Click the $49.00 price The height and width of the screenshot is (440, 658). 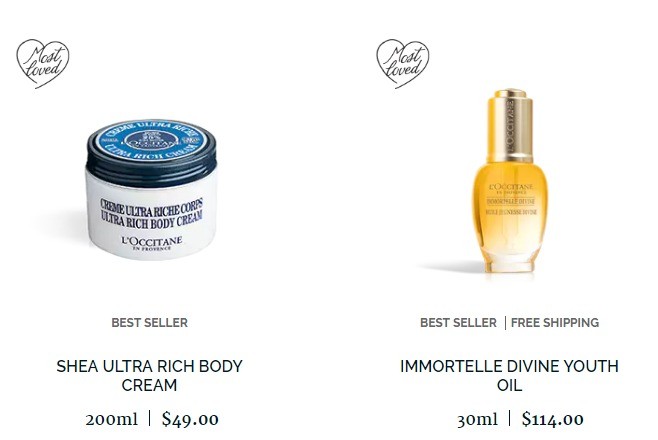click(190, 419)
